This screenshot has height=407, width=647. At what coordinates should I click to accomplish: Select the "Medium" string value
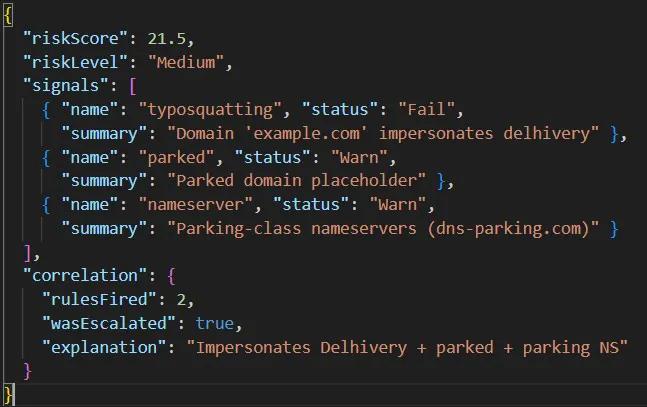pos(186,62)
